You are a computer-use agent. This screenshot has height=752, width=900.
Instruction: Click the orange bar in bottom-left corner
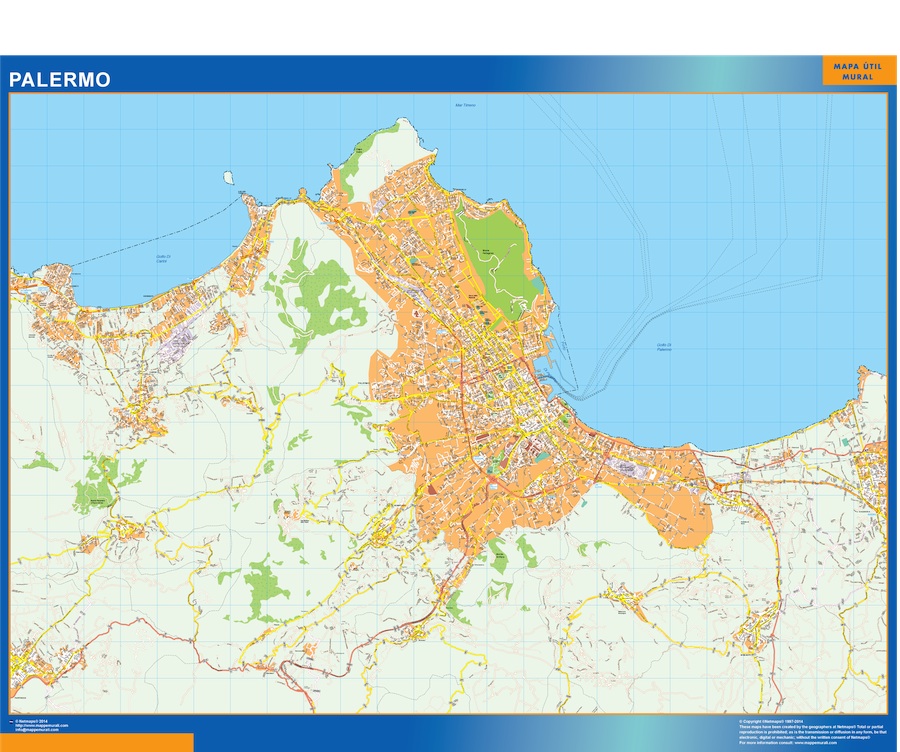click(97, 743)
